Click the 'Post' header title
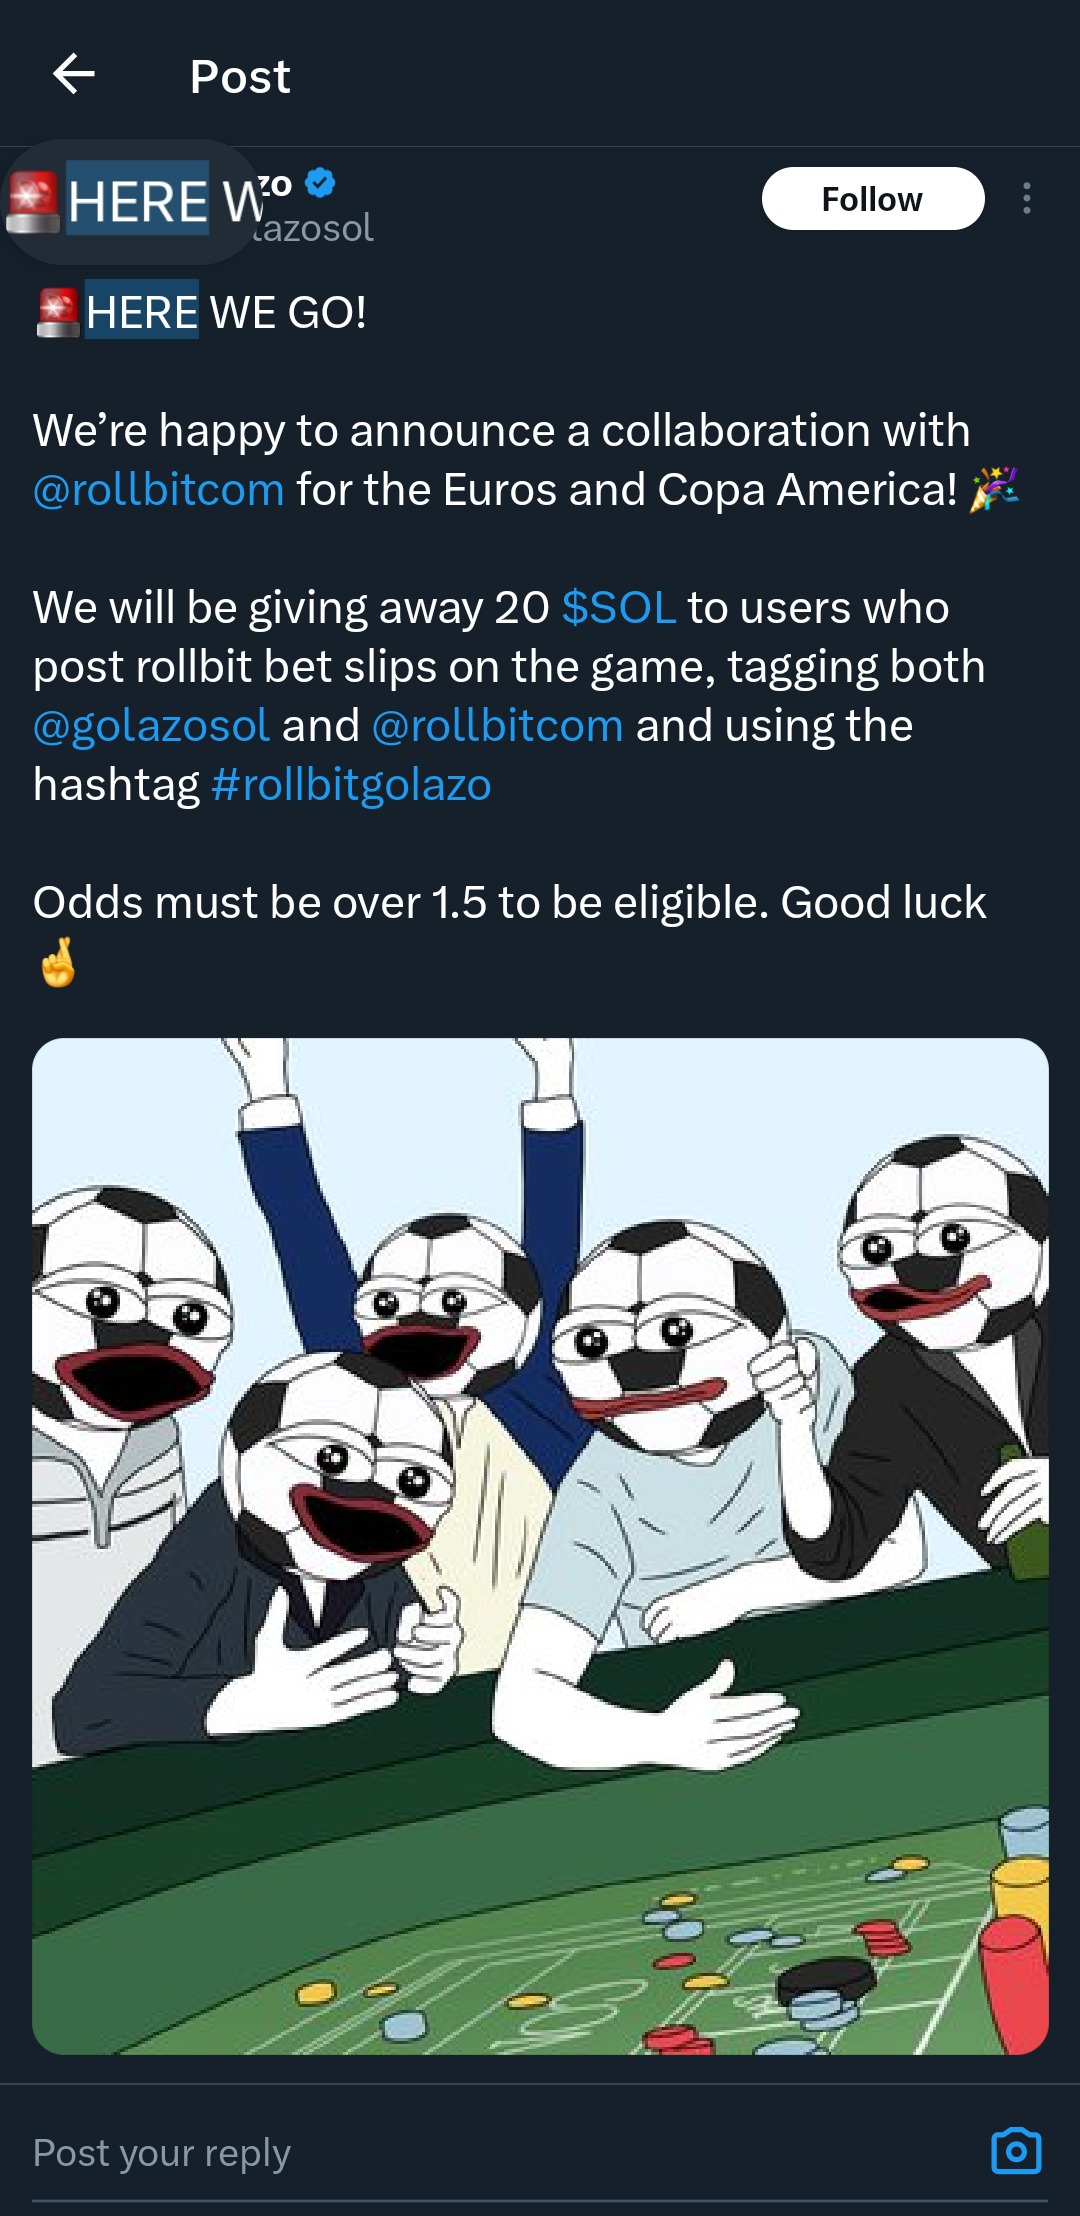Image resolution: width=1080 pixels, height=2216 pixels. [240, 76]
